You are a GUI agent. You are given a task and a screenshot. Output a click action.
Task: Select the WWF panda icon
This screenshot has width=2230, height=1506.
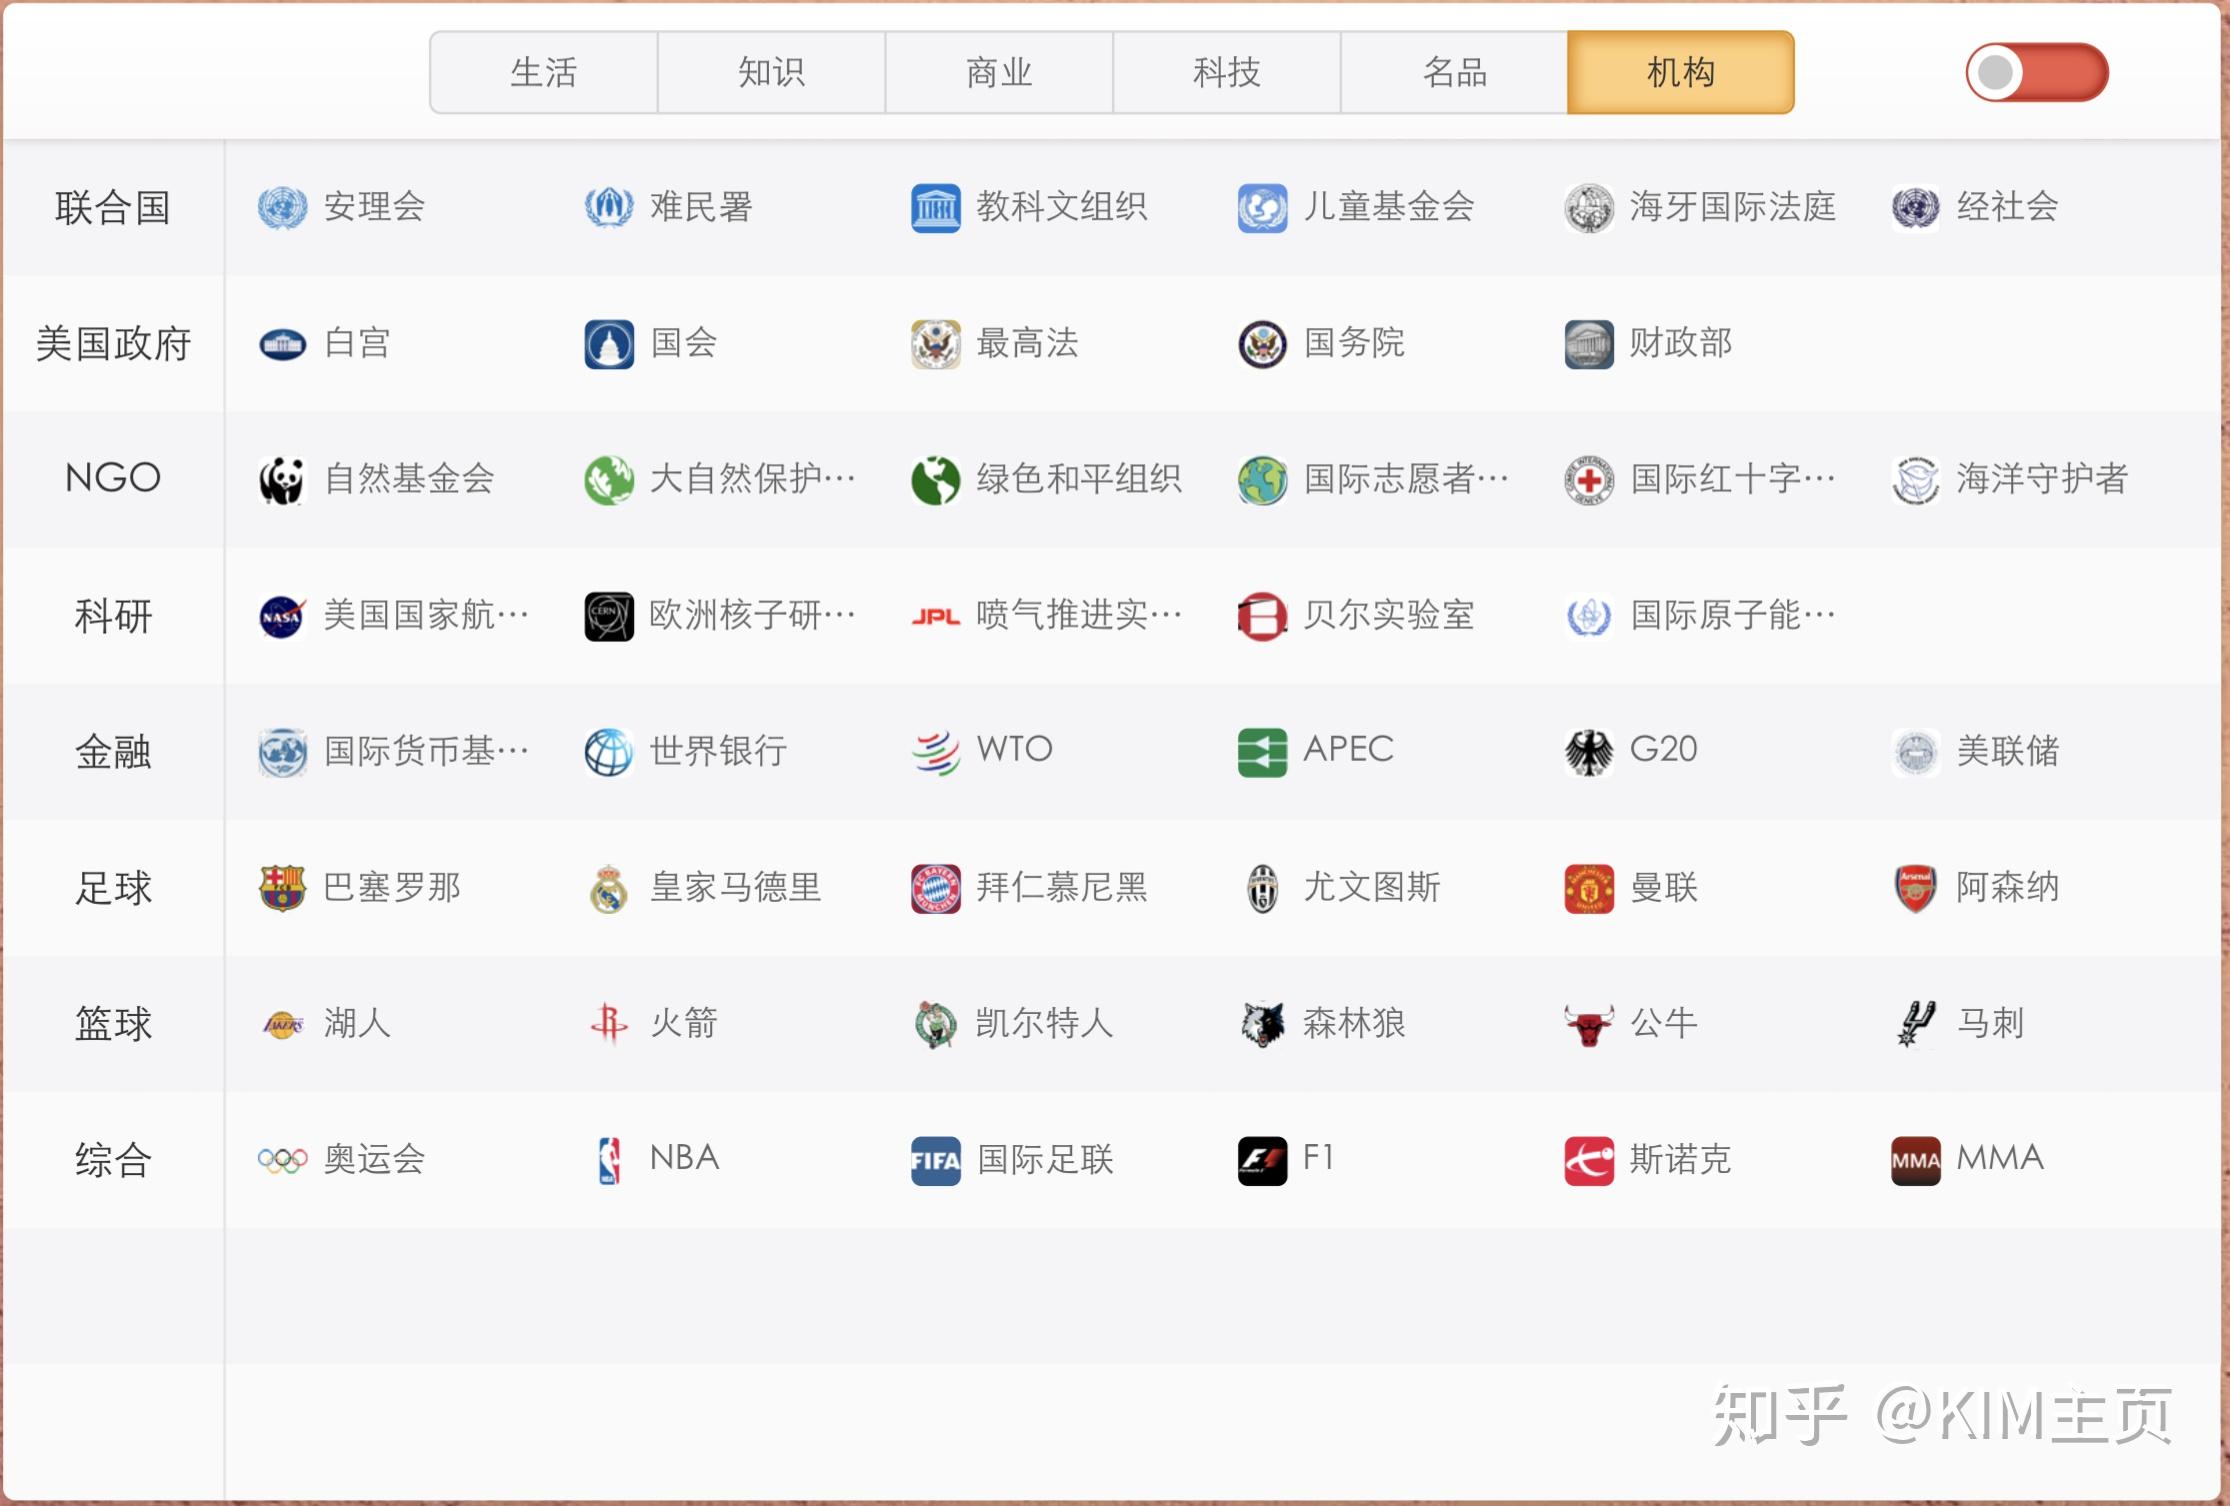[282, 481]
